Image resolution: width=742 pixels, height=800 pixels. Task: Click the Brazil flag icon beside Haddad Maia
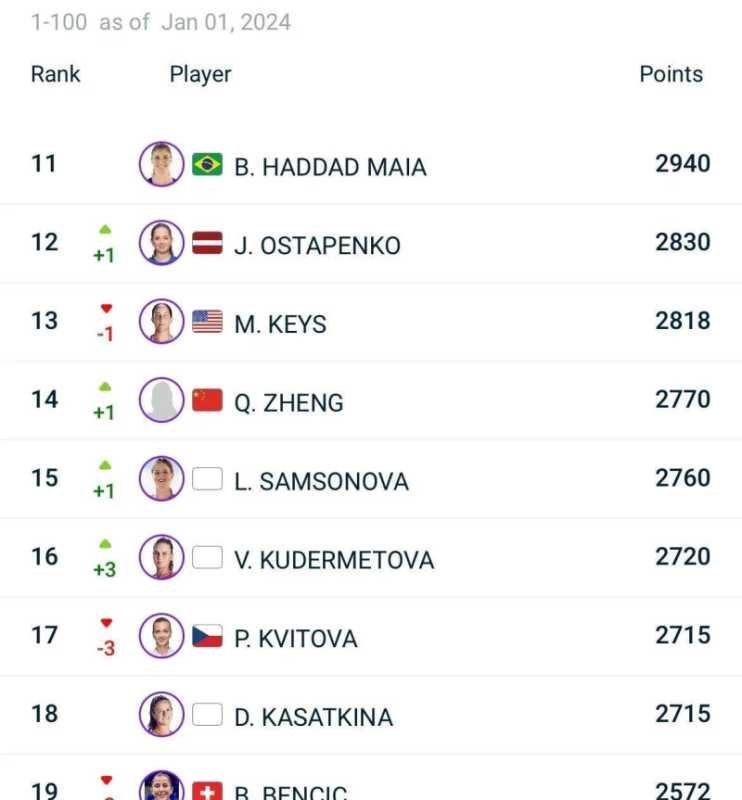coord(207,164)
